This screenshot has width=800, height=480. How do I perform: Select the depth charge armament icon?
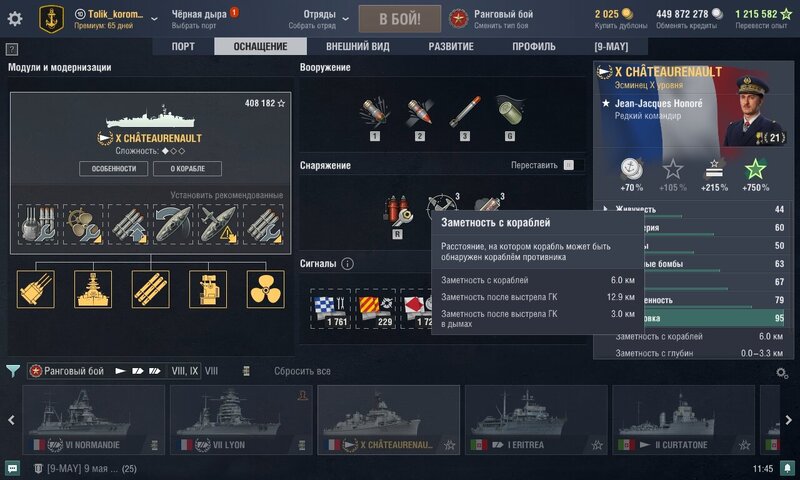click(509, 113)
